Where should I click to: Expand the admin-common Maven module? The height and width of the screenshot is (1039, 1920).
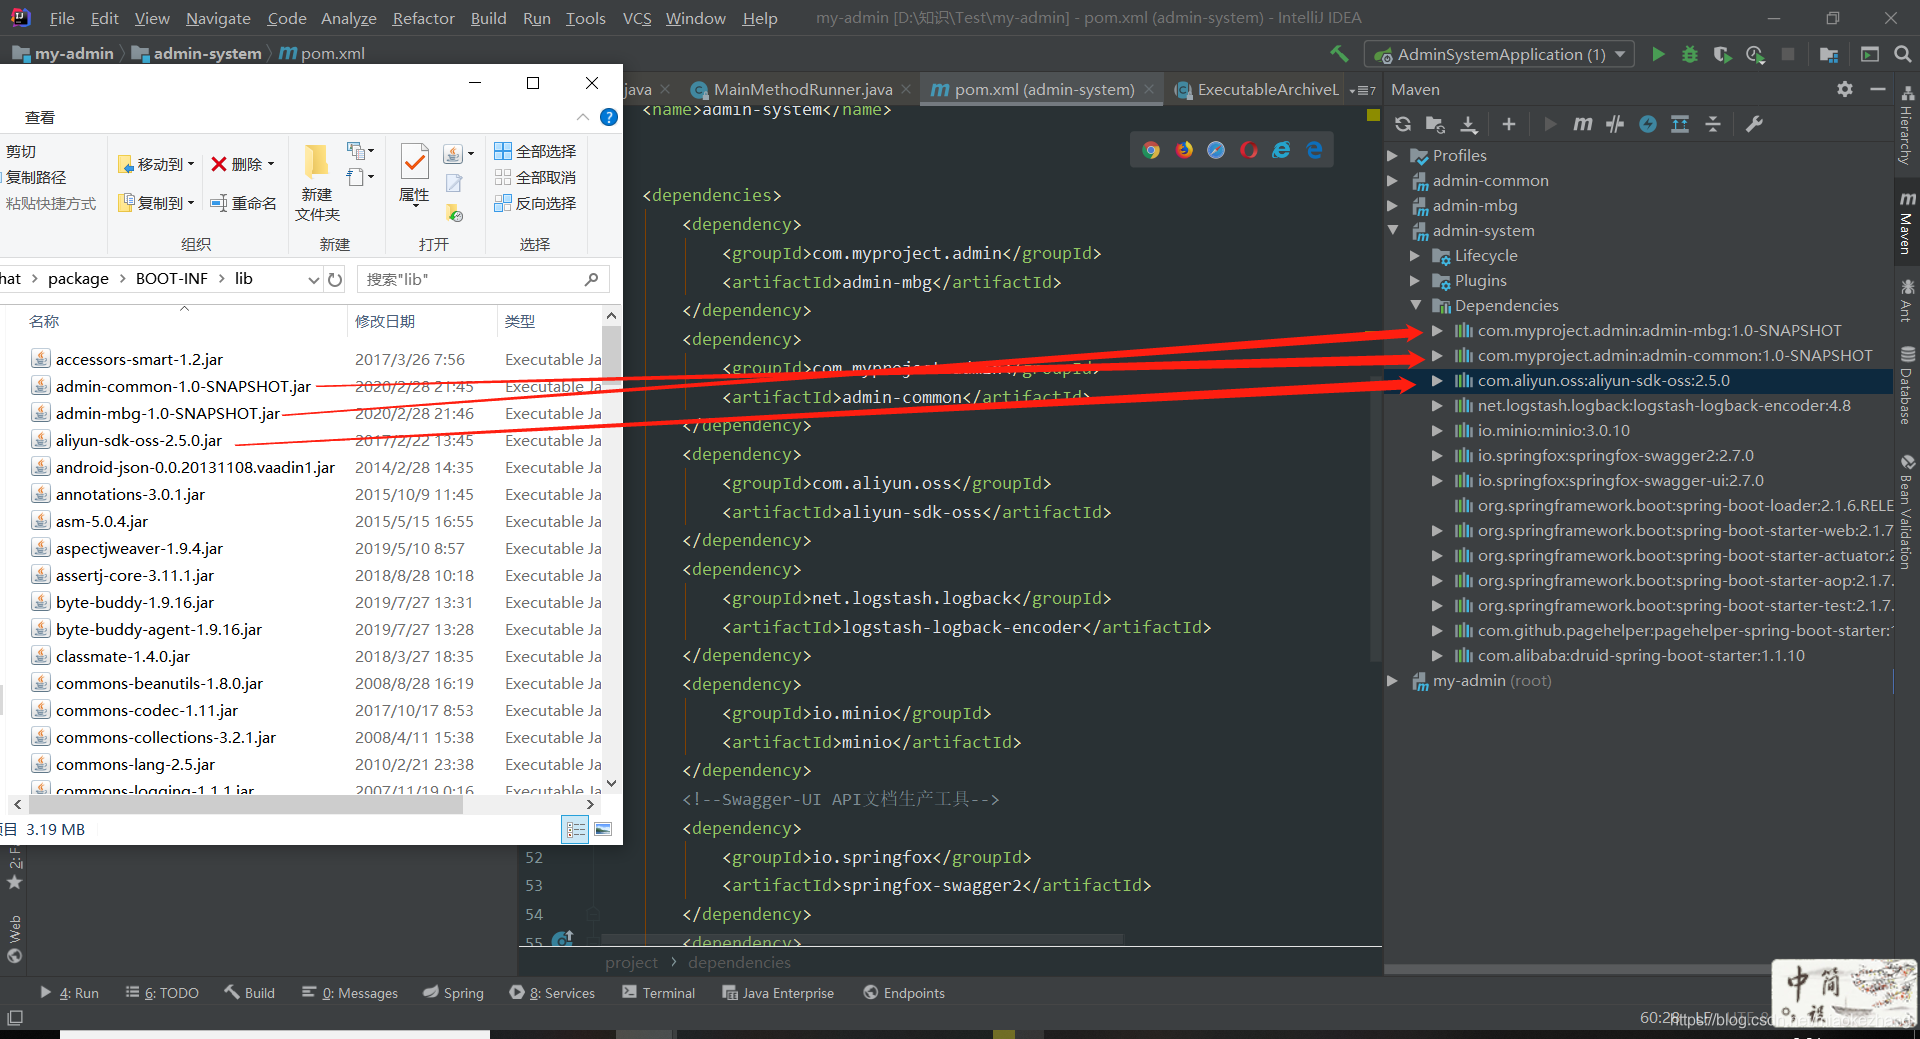1392,180
